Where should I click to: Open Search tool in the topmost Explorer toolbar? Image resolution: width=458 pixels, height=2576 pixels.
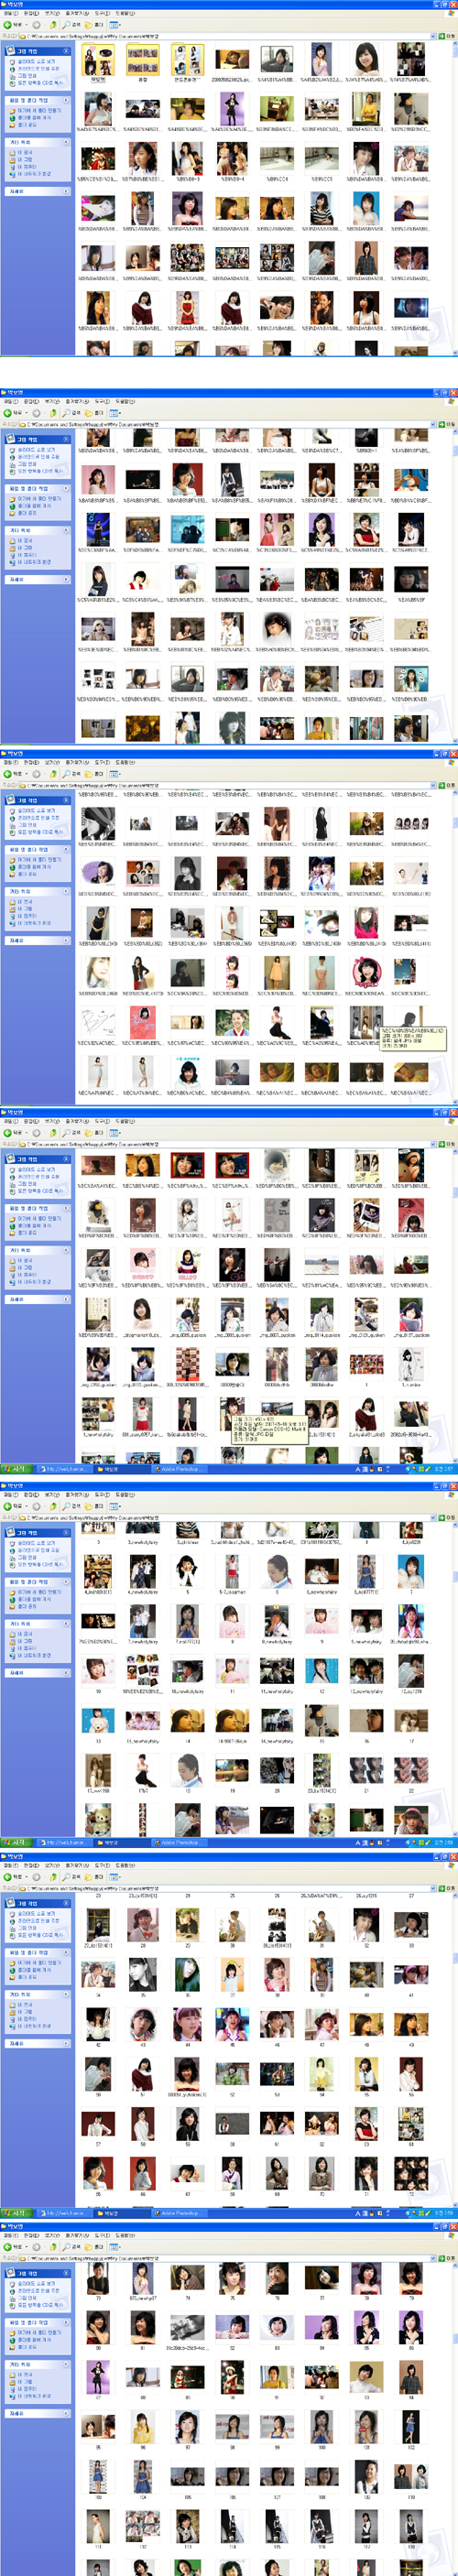[x=72, y=24]
